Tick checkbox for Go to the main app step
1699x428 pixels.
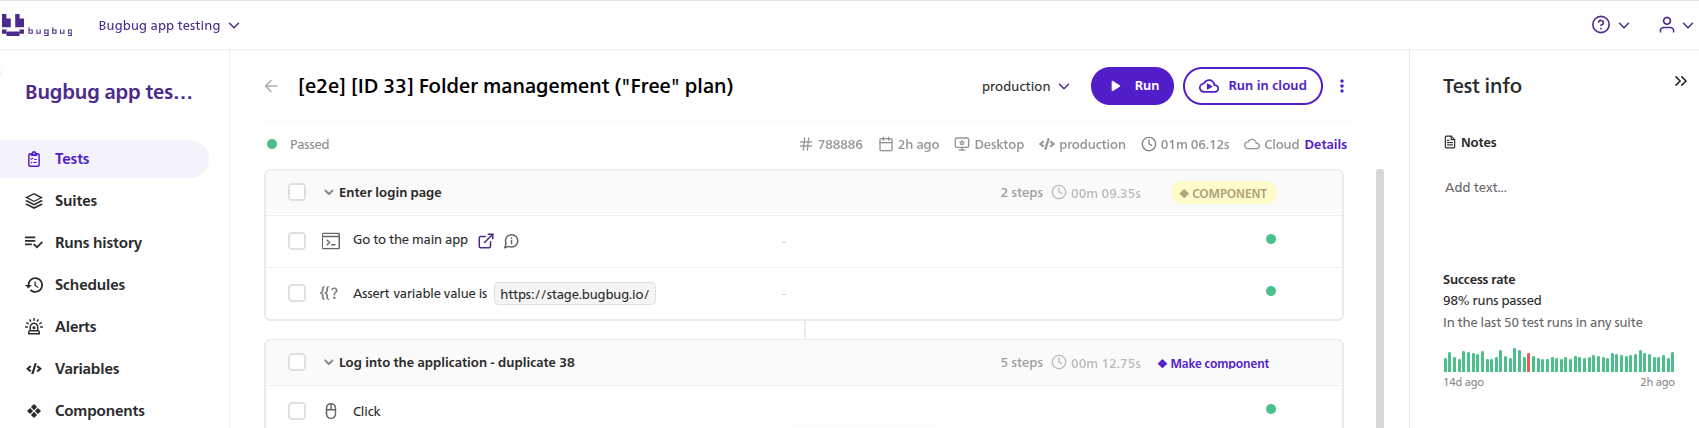pyautogui.click(x=297, y=241)
